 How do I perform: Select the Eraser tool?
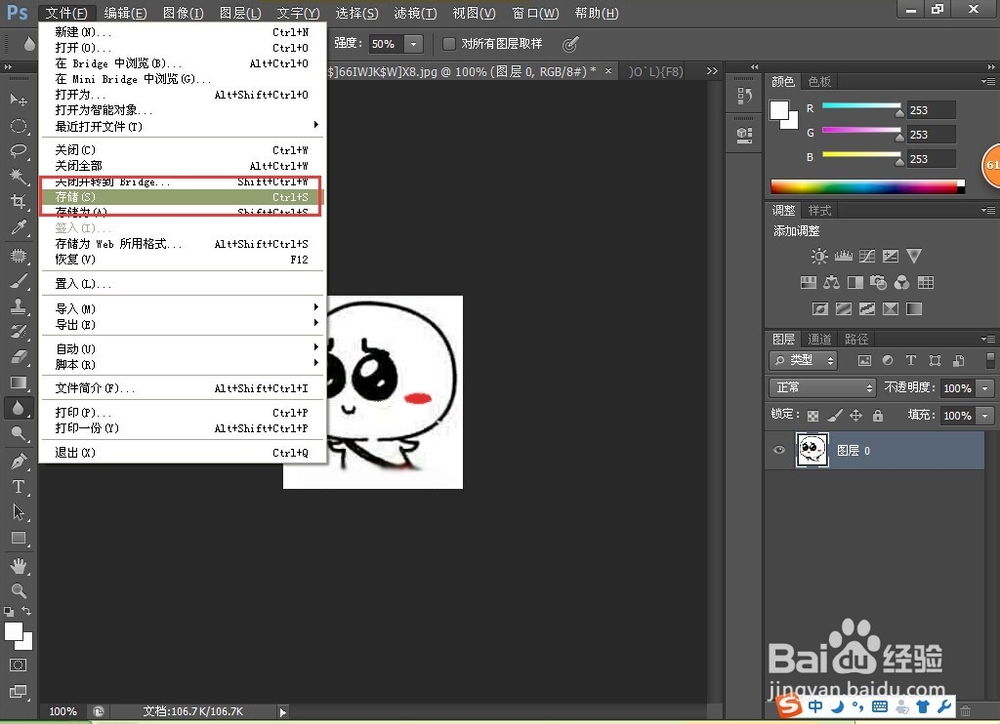20,357
